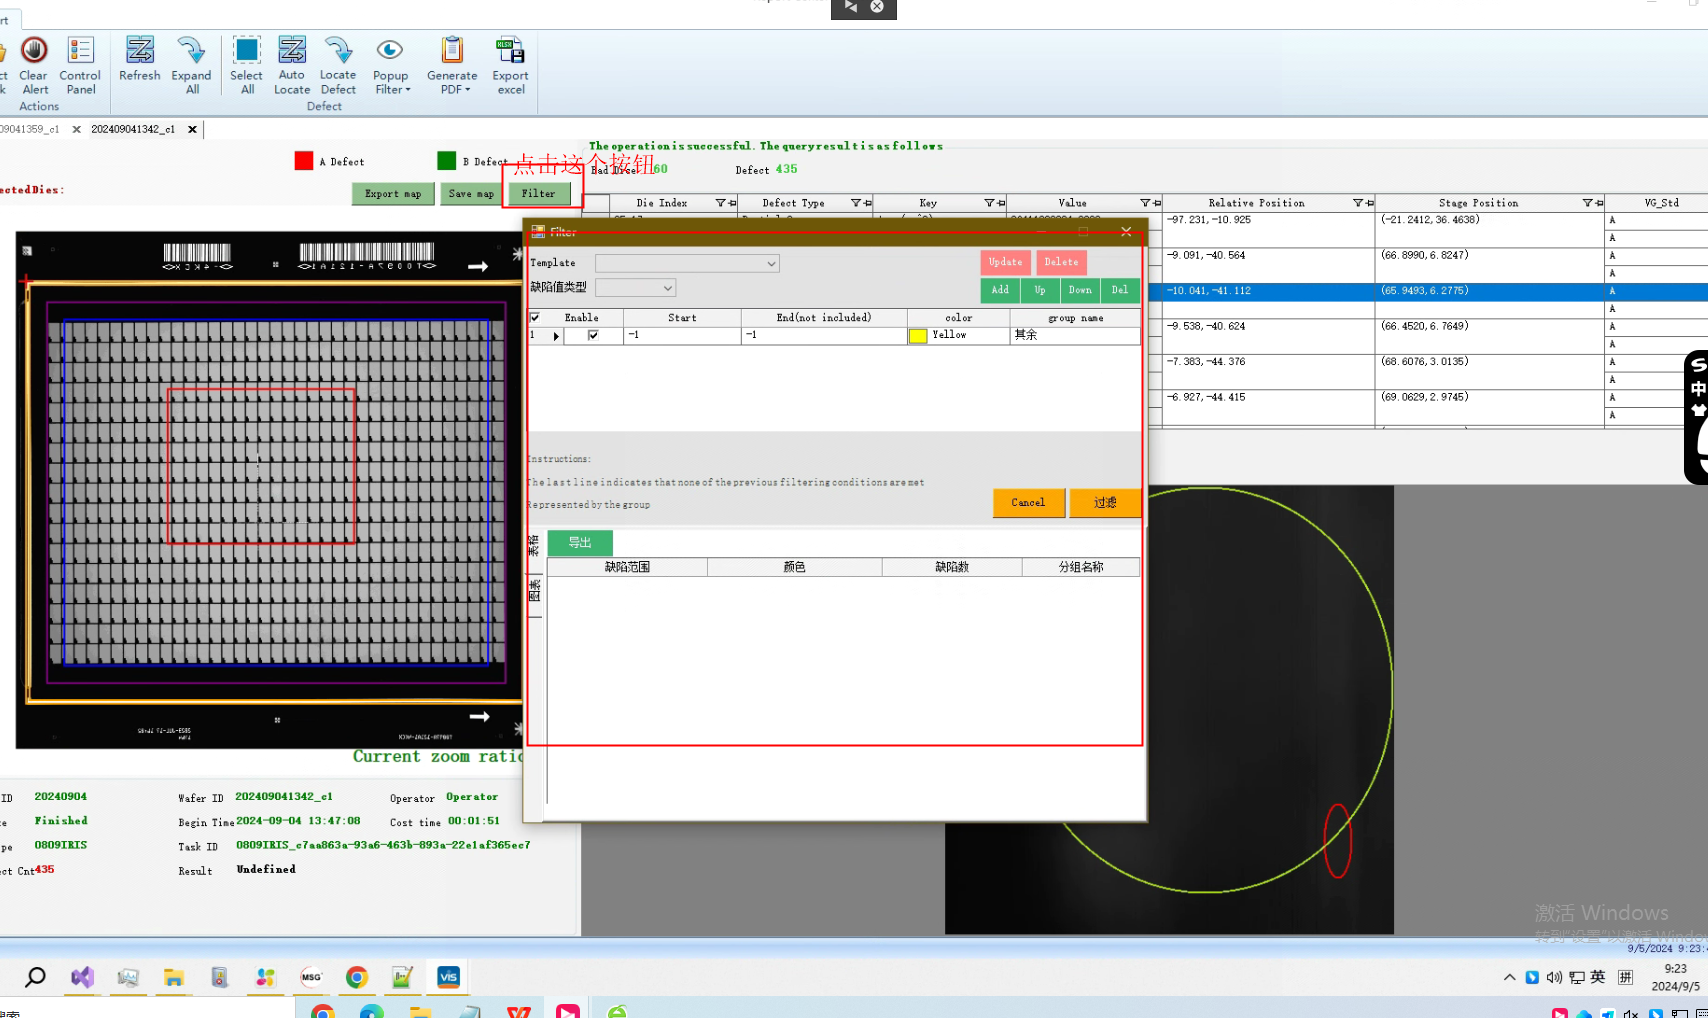The image size is (1708, 1018).
Task: Click the 英 input method indicator
Action: 1598,977
